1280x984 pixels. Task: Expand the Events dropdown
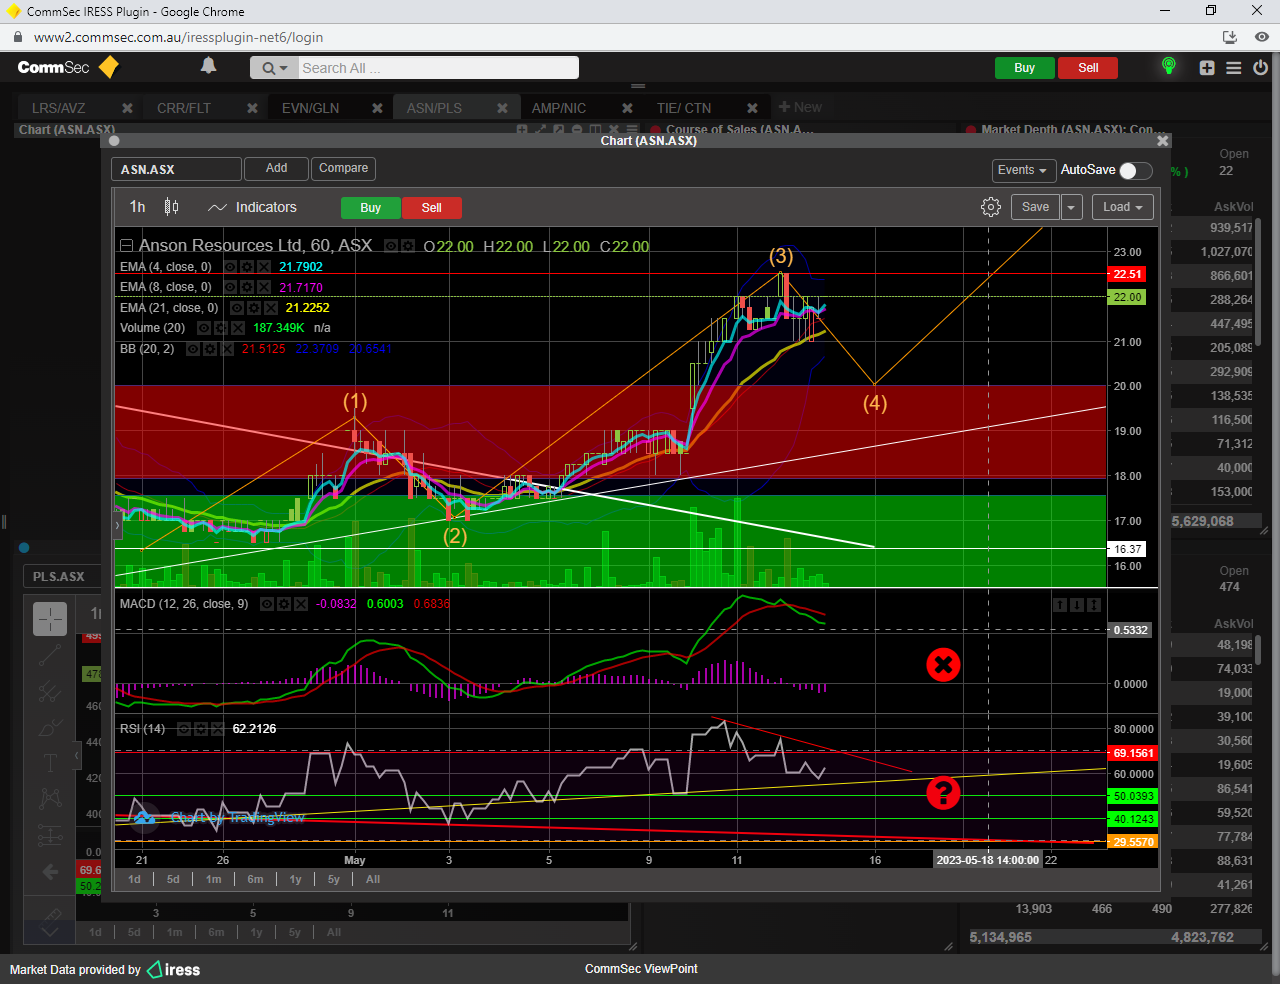[1022, 170]
